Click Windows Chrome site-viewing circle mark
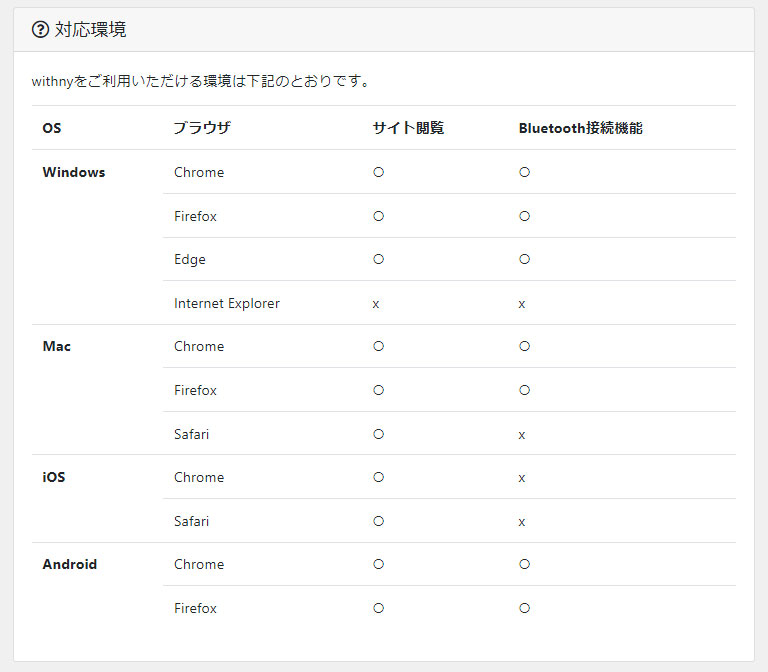Screen dimensions: 768x672 379,172
